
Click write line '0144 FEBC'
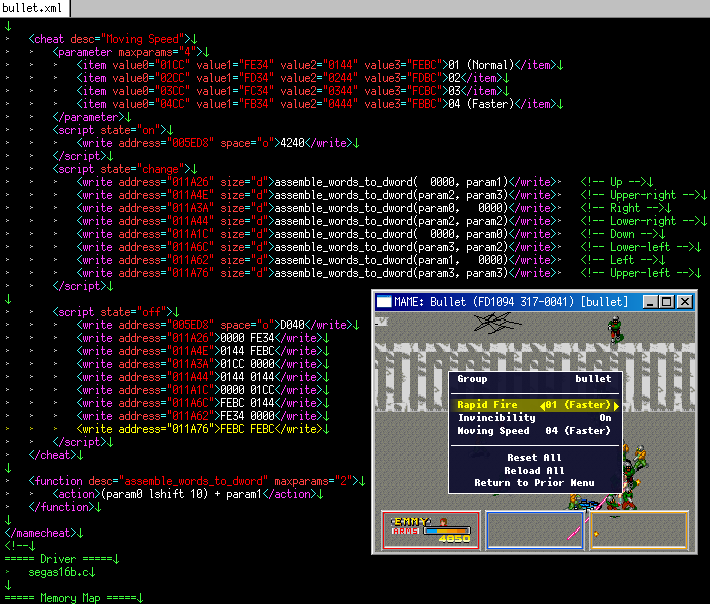coord(203,351)
